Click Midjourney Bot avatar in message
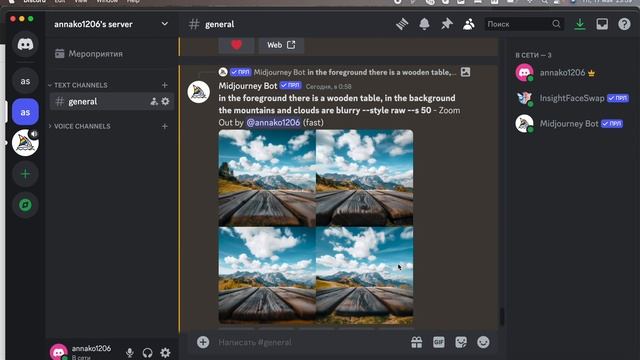This screenshot has height=360, width=640. pyautogui.click(x=199, y=92)
